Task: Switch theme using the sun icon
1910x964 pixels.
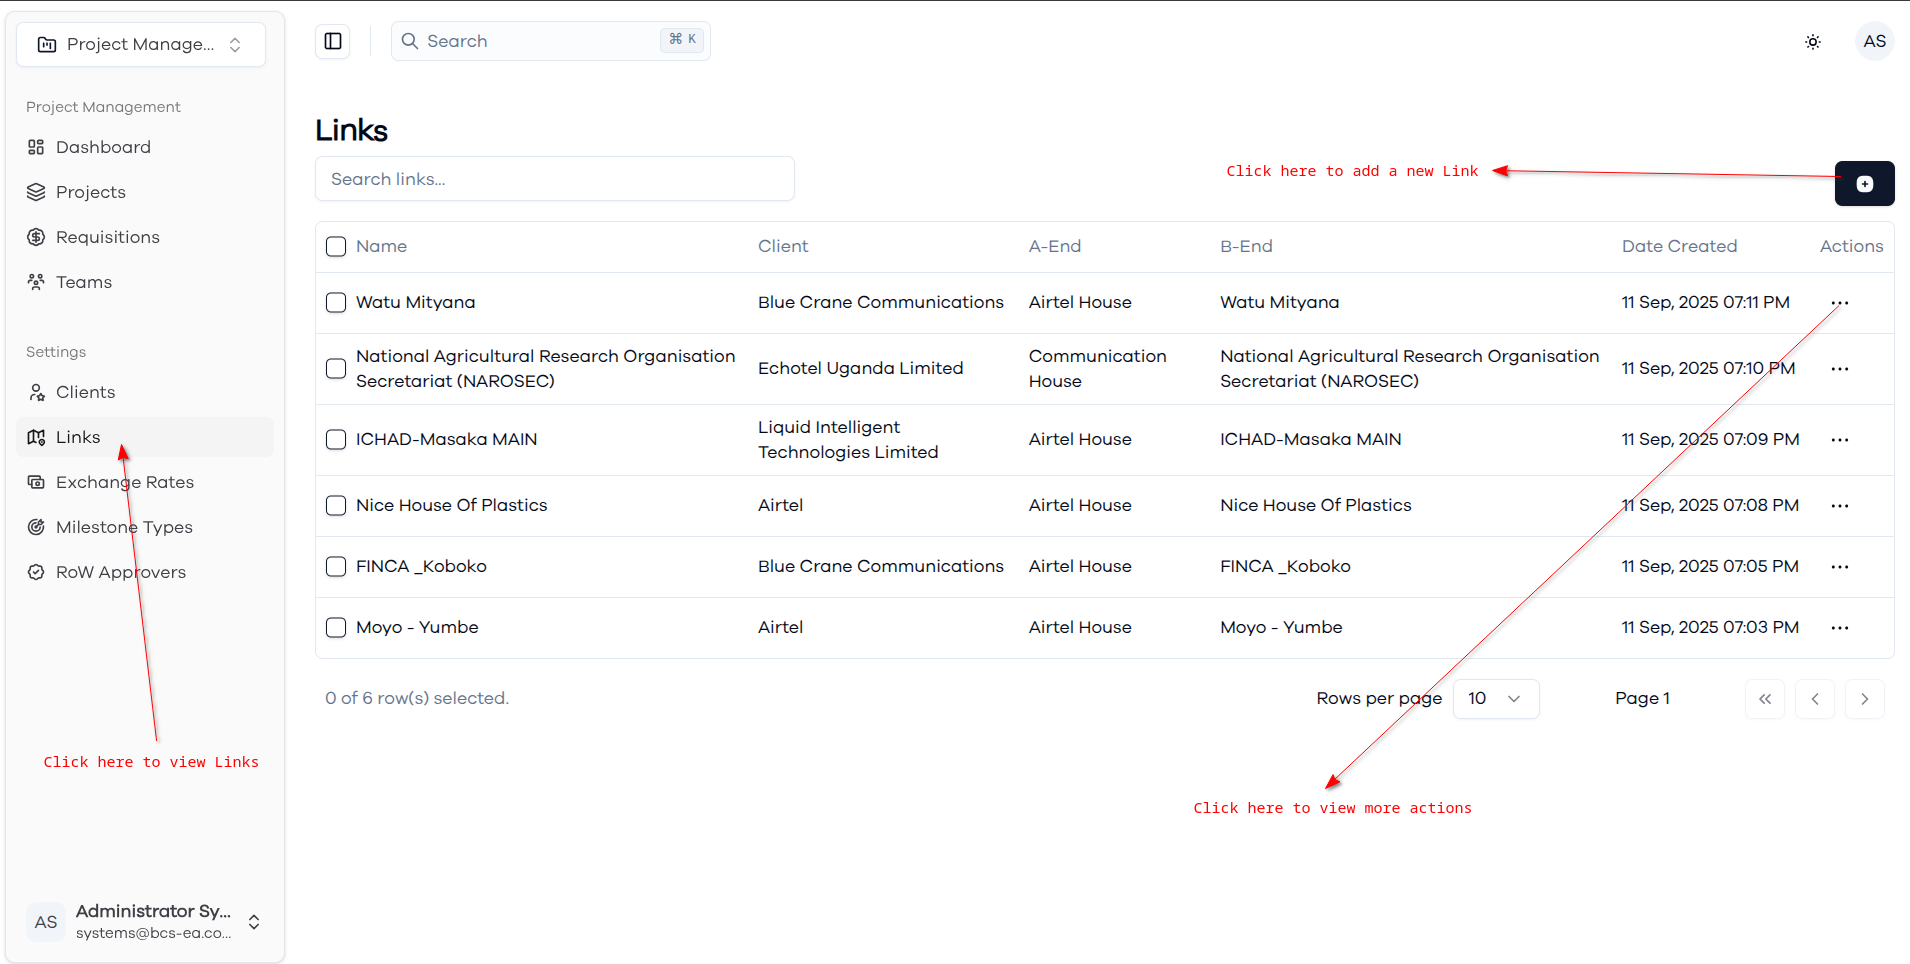Action: pos(1813,42)
